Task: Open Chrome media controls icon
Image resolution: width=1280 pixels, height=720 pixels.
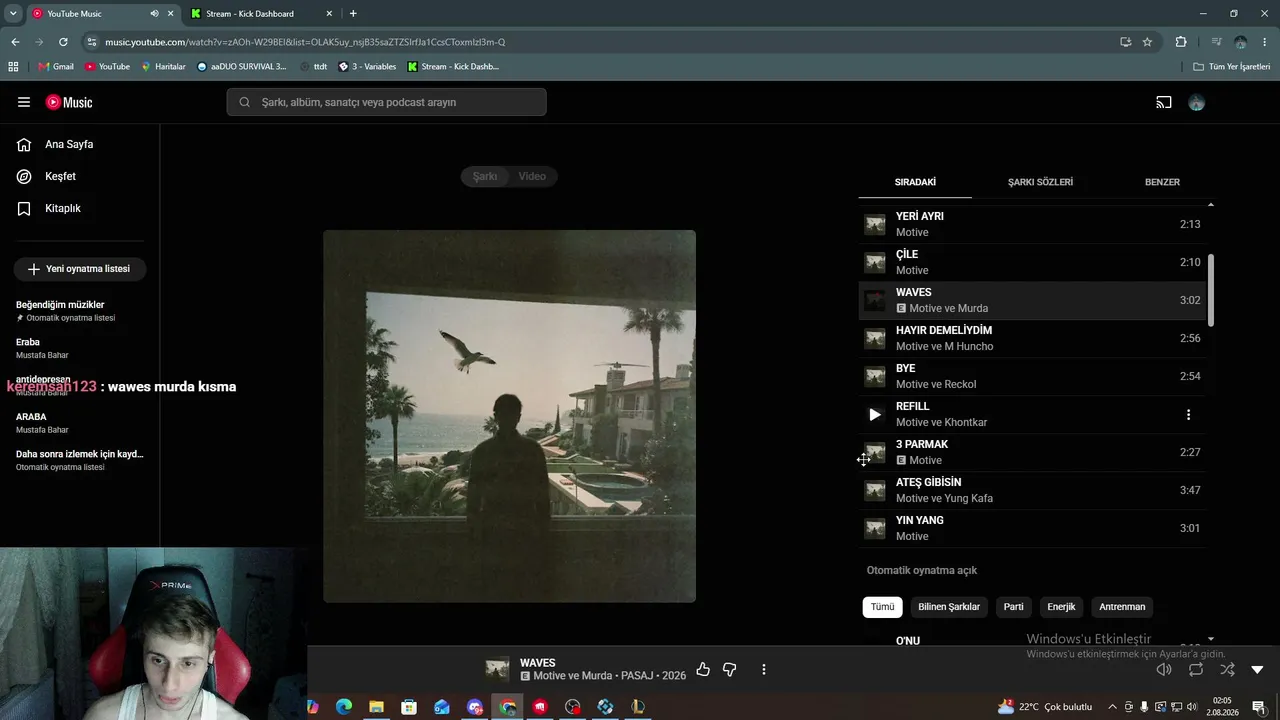Action: [1216, 42]
